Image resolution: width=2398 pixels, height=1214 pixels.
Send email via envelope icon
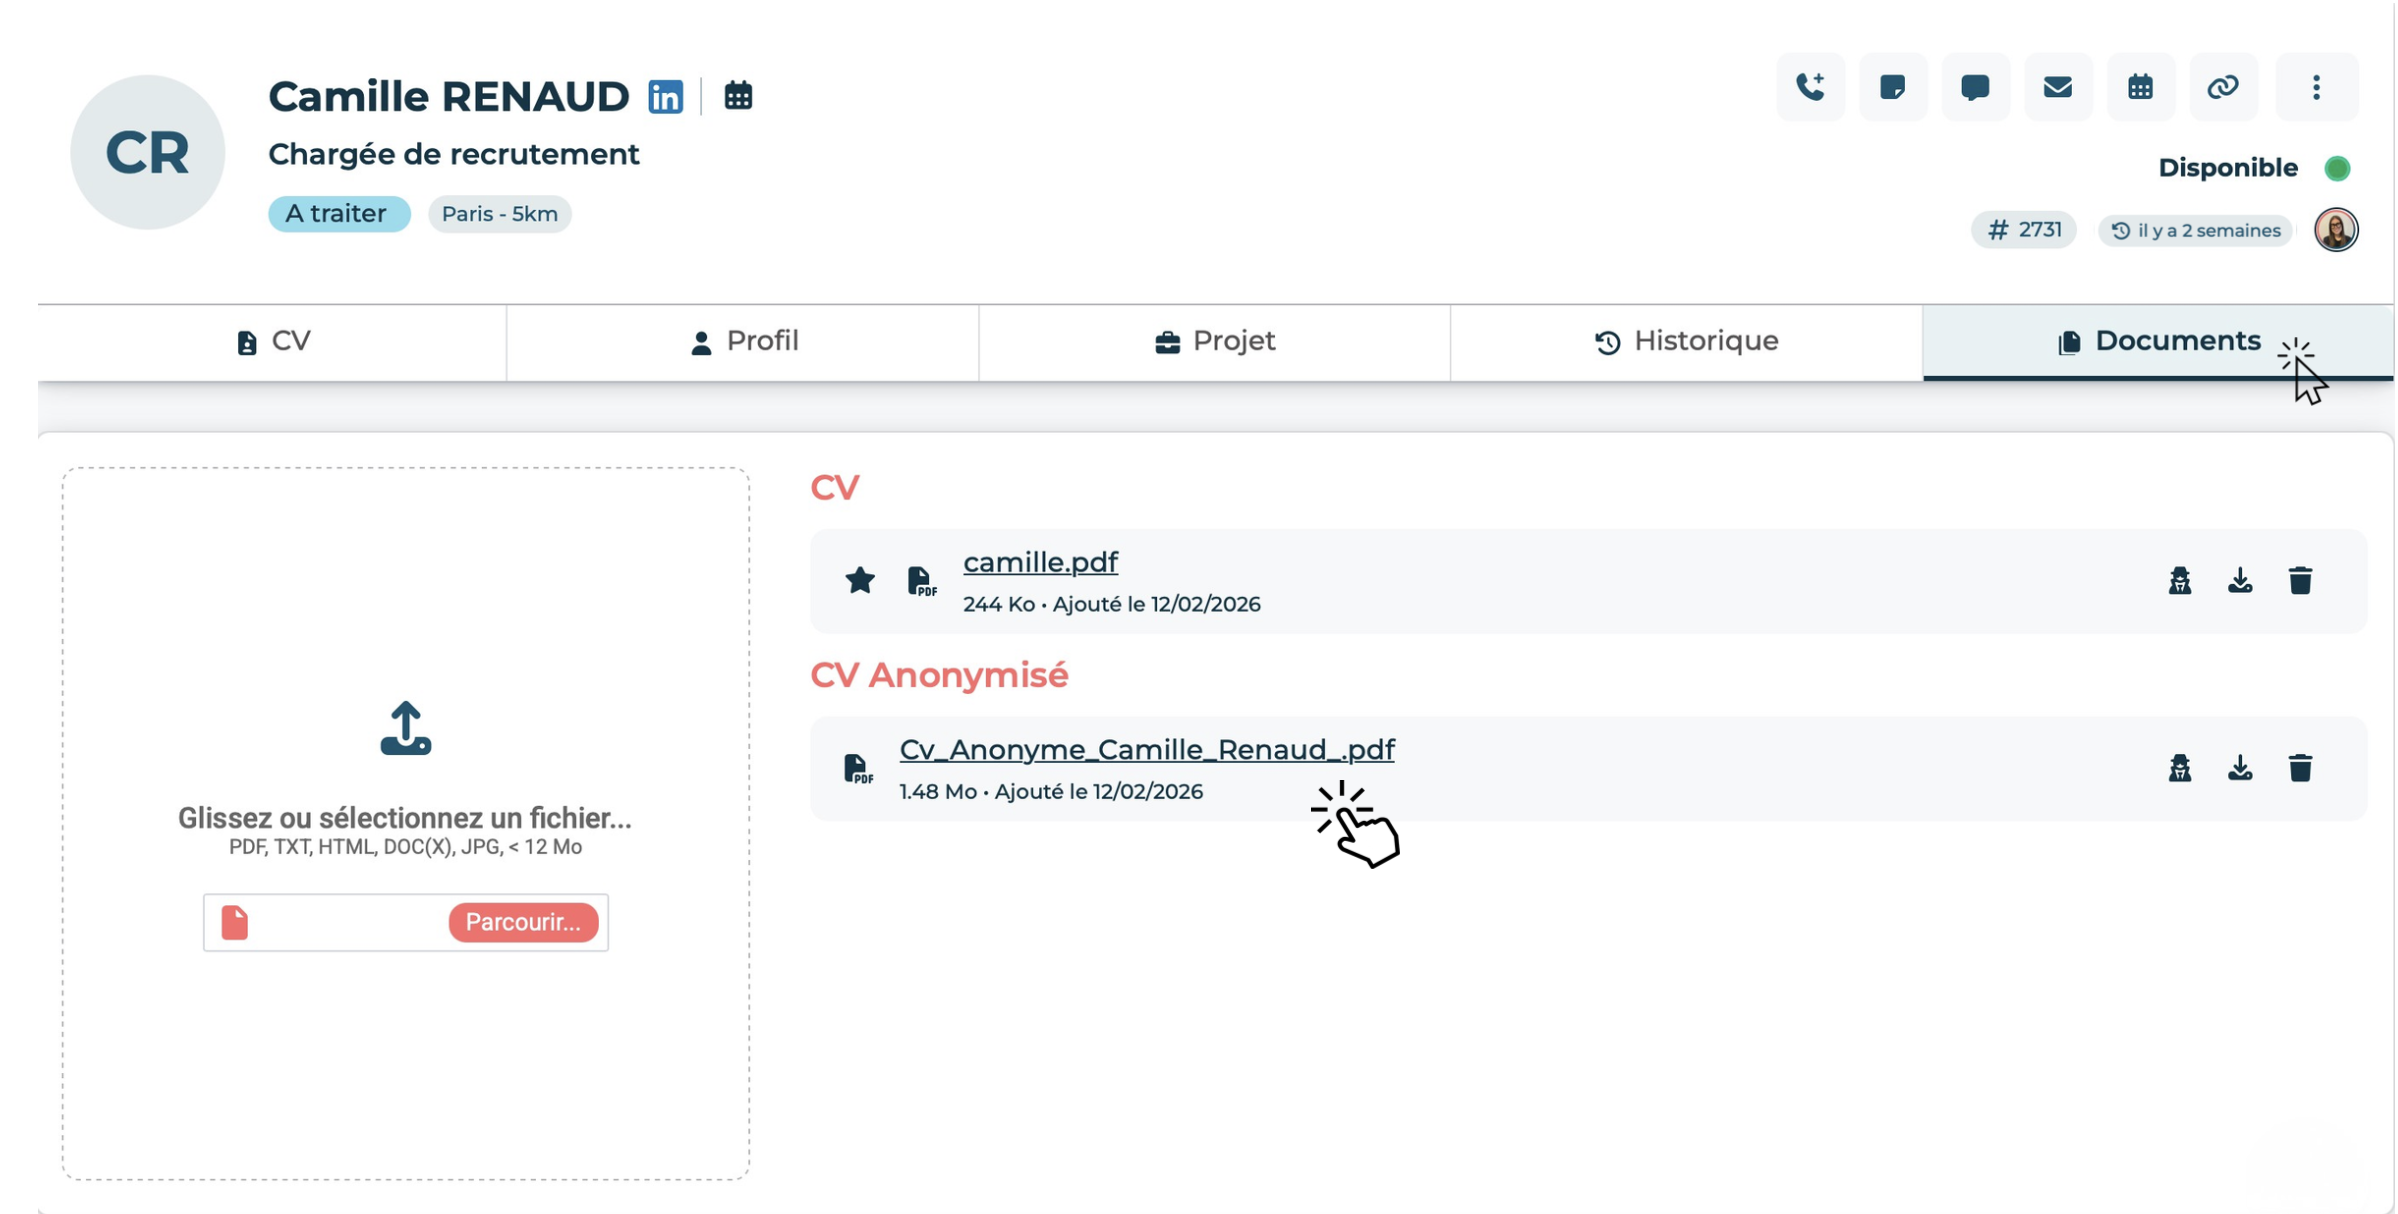(x=2057, y=87)
